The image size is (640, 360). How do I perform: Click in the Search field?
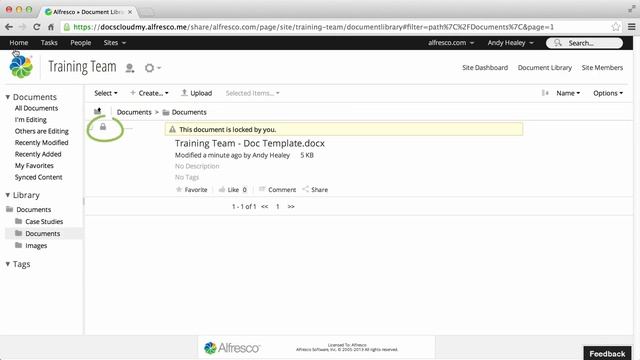[584, 43]
